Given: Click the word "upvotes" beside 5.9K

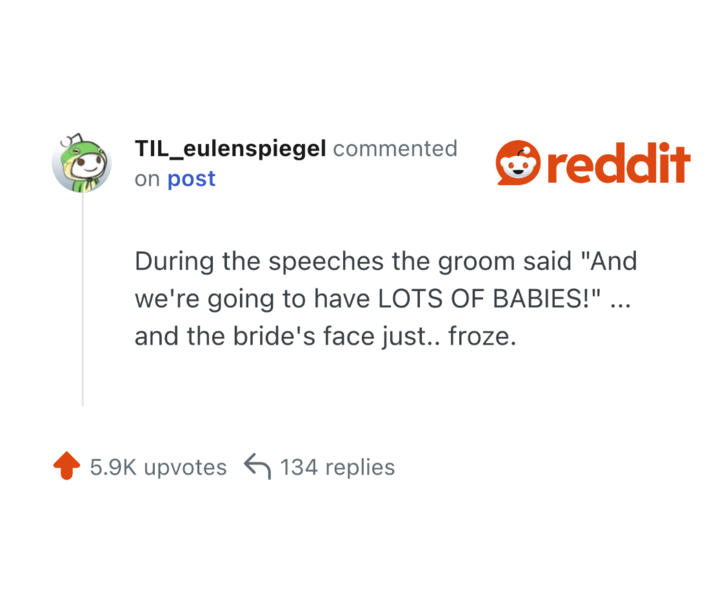Looking at the screenshot, I should [x=185, y=467].
